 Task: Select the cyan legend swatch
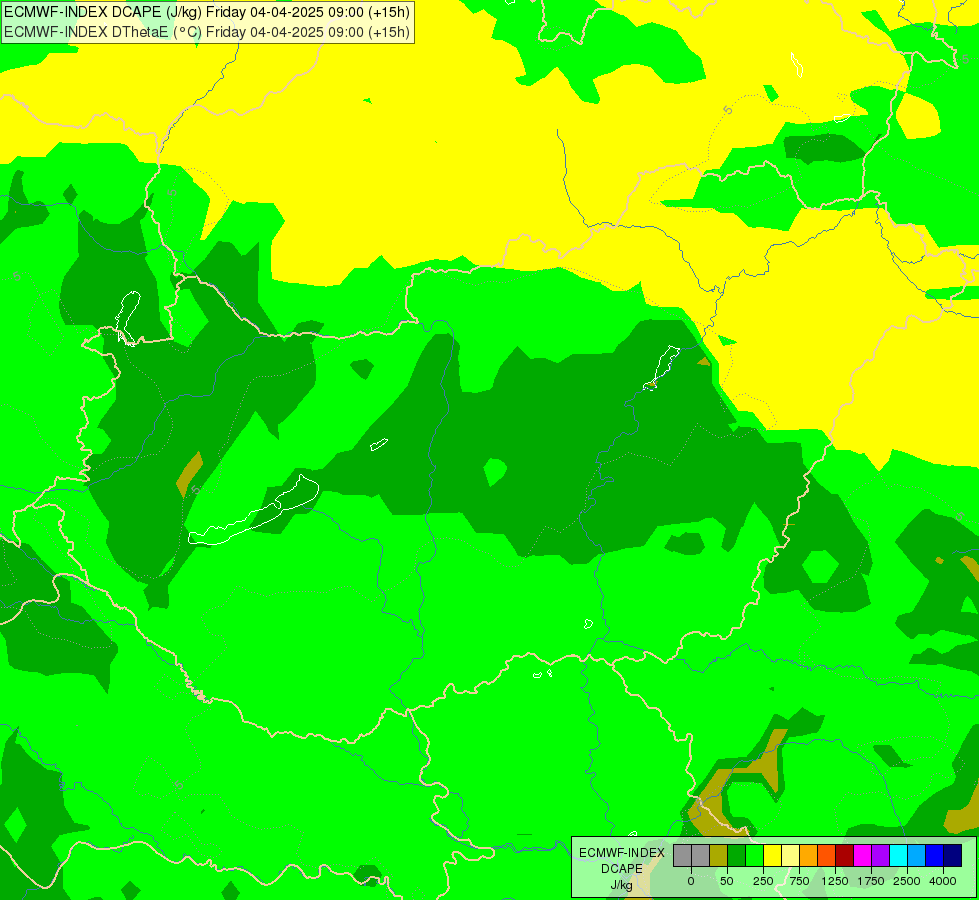pos(898,856)
